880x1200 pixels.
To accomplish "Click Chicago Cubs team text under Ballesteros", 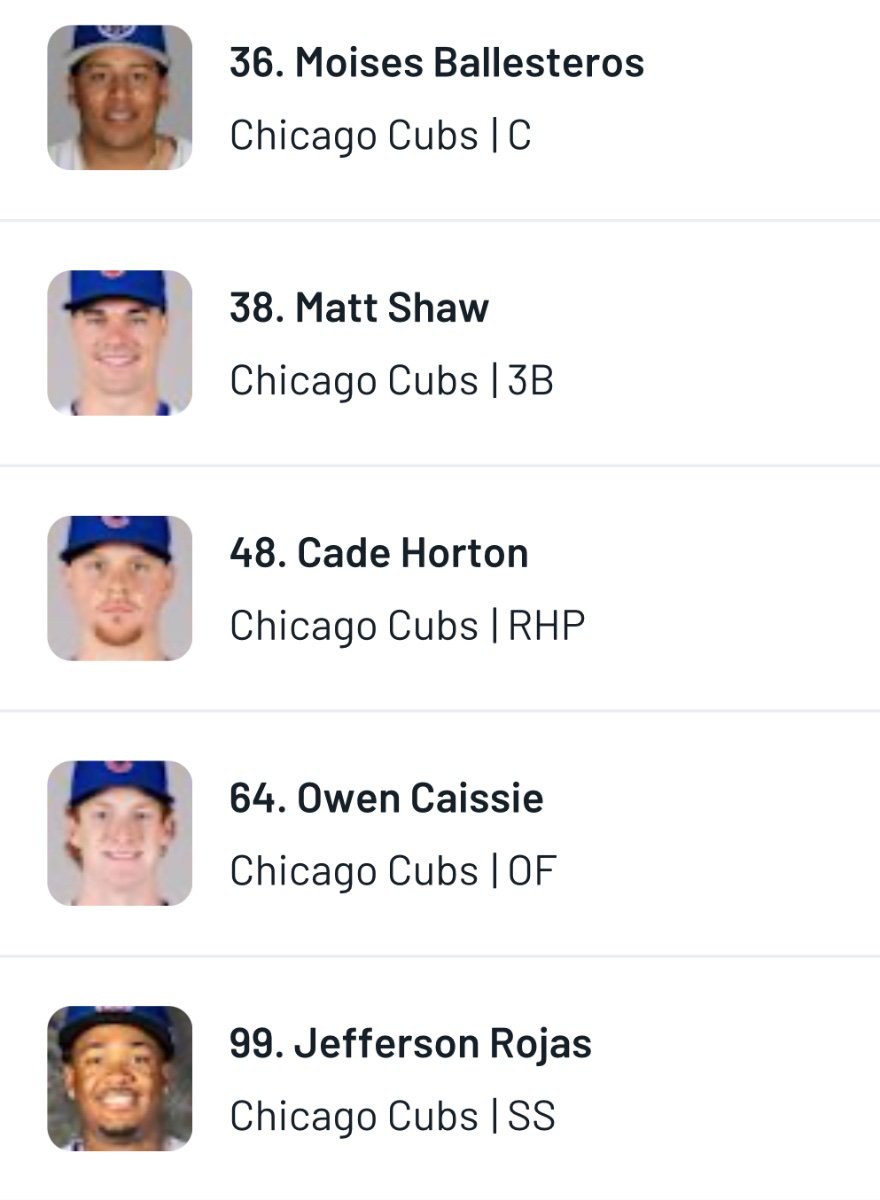I will click(x=354, y=135).
